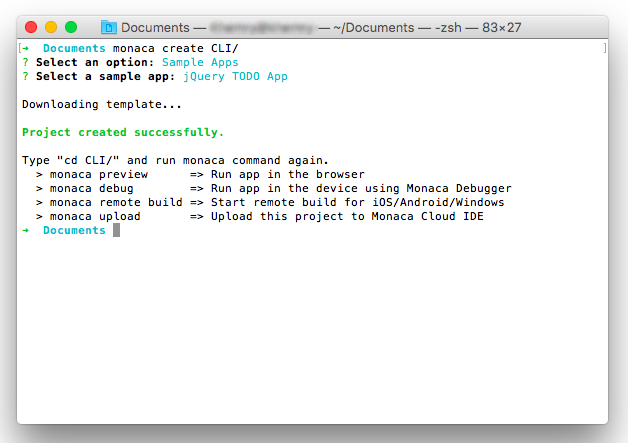Click the terminal cursor block at prompt

[x=116, y=230]
